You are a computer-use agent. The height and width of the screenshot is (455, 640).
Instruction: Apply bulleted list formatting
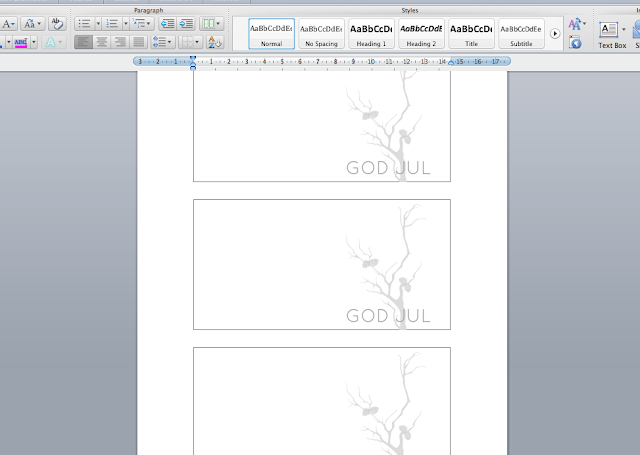coord(84,24)
